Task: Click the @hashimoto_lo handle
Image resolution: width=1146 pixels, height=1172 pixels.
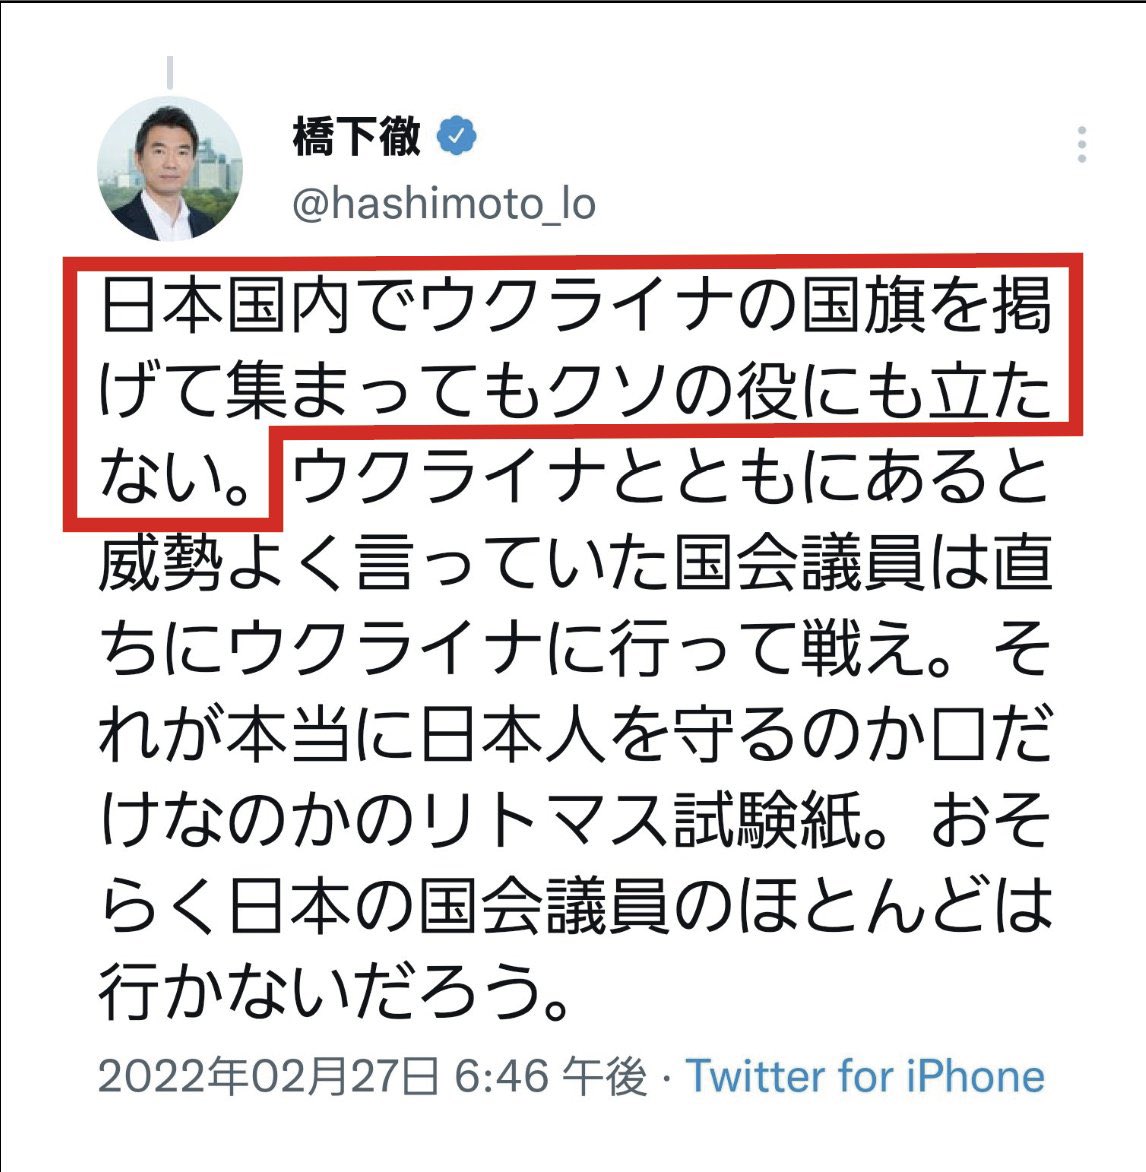Action: coord(444,204)
